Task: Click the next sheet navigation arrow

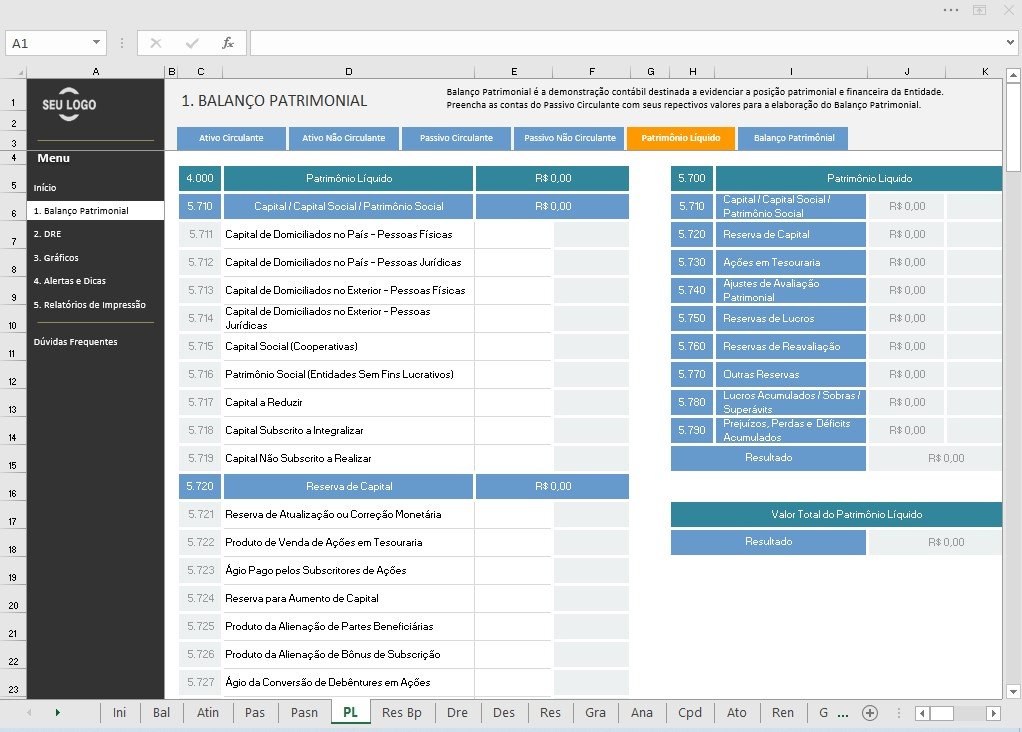Action: [57, 712]
